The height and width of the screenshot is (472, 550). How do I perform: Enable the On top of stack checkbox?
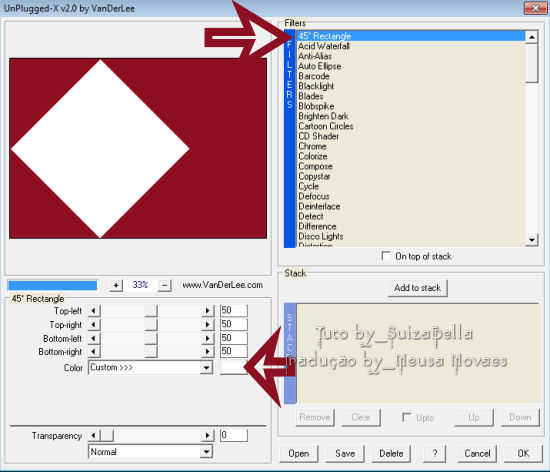point(386,256)
